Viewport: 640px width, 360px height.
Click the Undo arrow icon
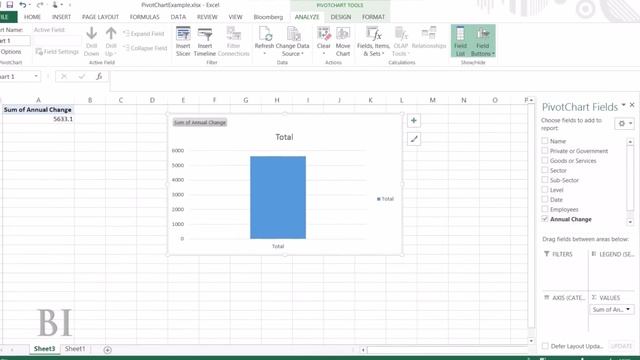23,5
